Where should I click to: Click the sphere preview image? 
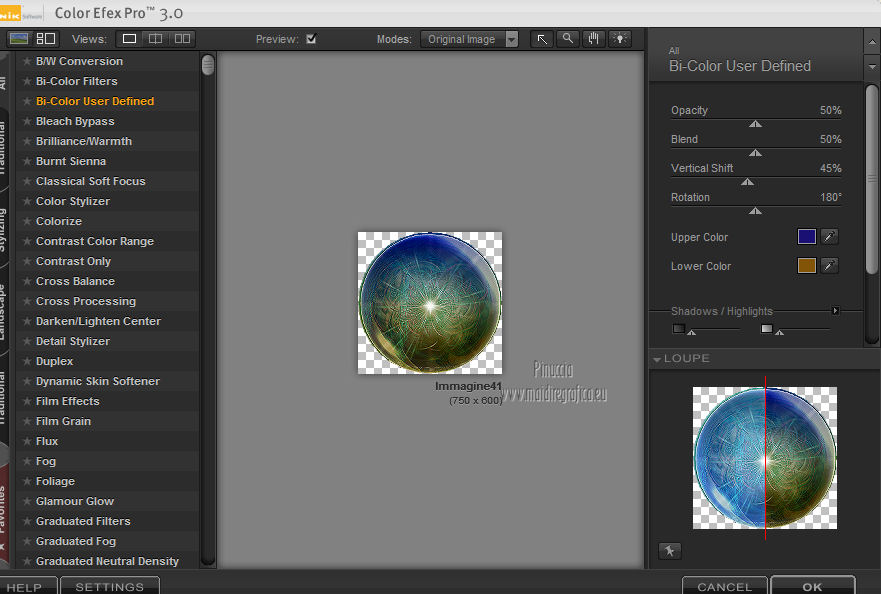(430, 303)
